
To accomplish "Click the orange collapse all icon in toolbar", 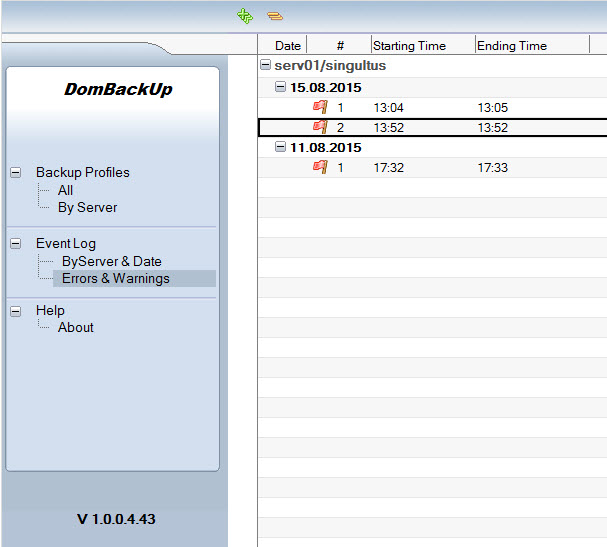I will tap(274, 16).
